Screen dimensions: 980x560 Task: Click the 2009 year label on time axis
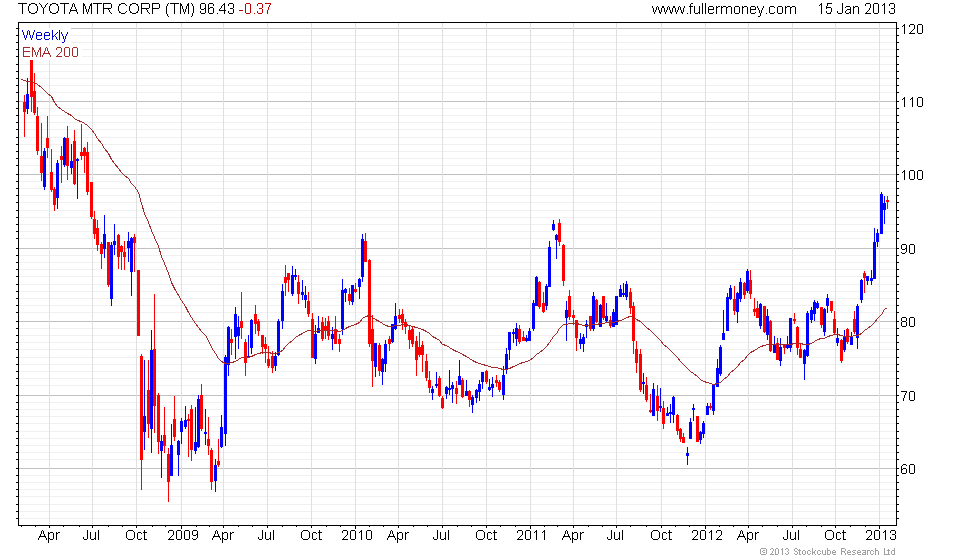pyautogui.click(x=182, y=536)
